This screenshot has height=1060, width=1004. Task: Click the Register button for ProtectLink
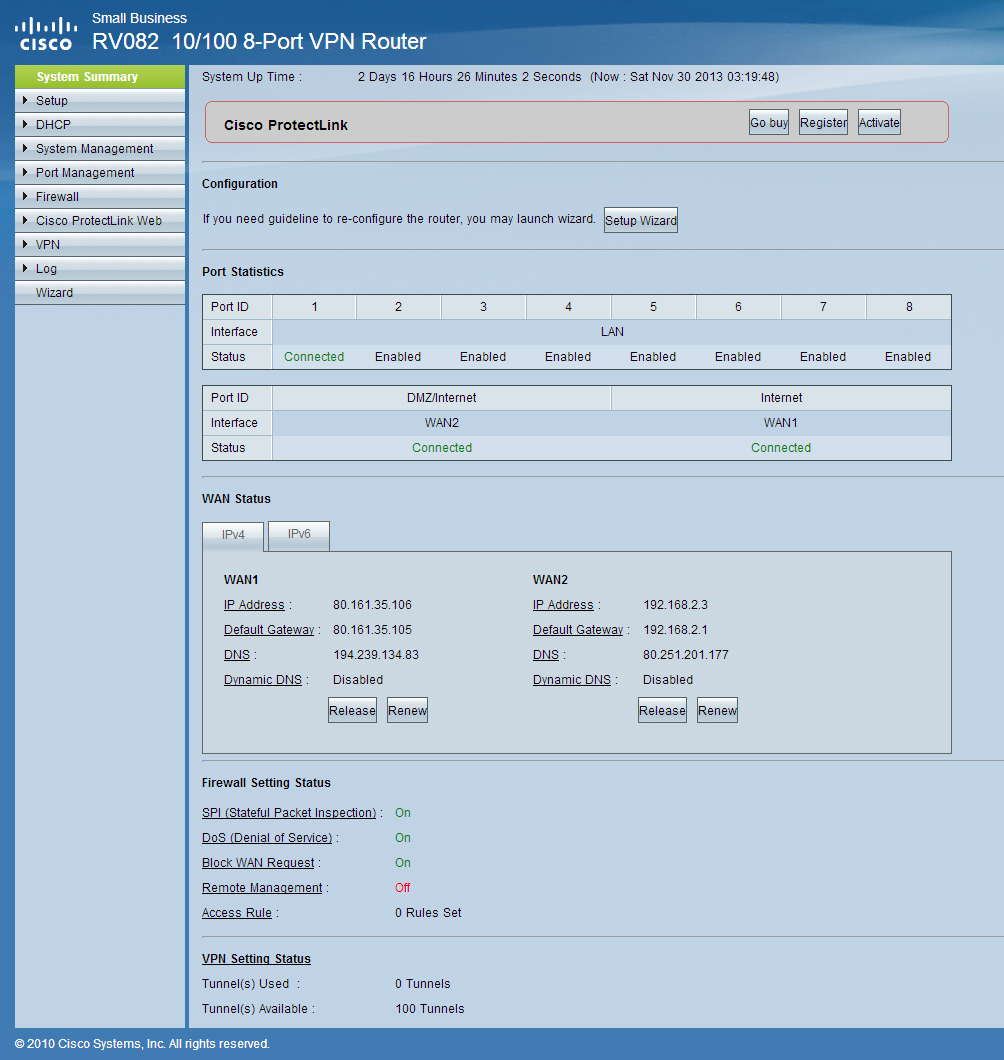point(823,122)
